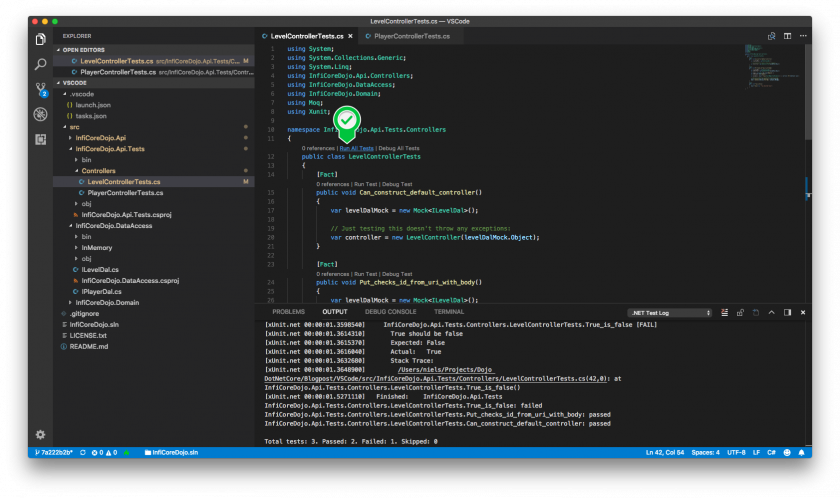This screenshot has height=498, width=840.
Task: Open errors and warnings count in status bar
Action: (104, 452)
